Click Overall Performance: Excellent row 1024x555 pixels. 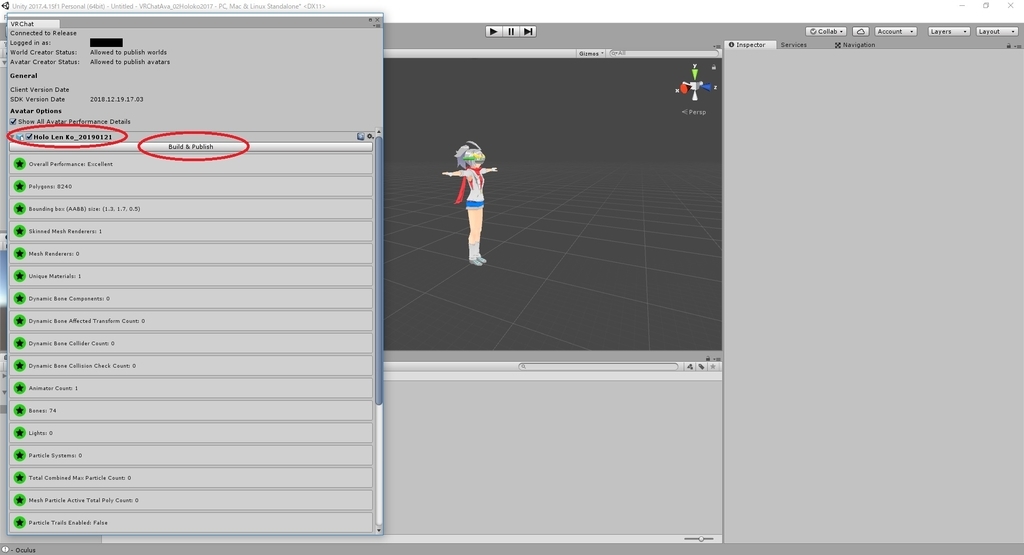click(191, 164)
